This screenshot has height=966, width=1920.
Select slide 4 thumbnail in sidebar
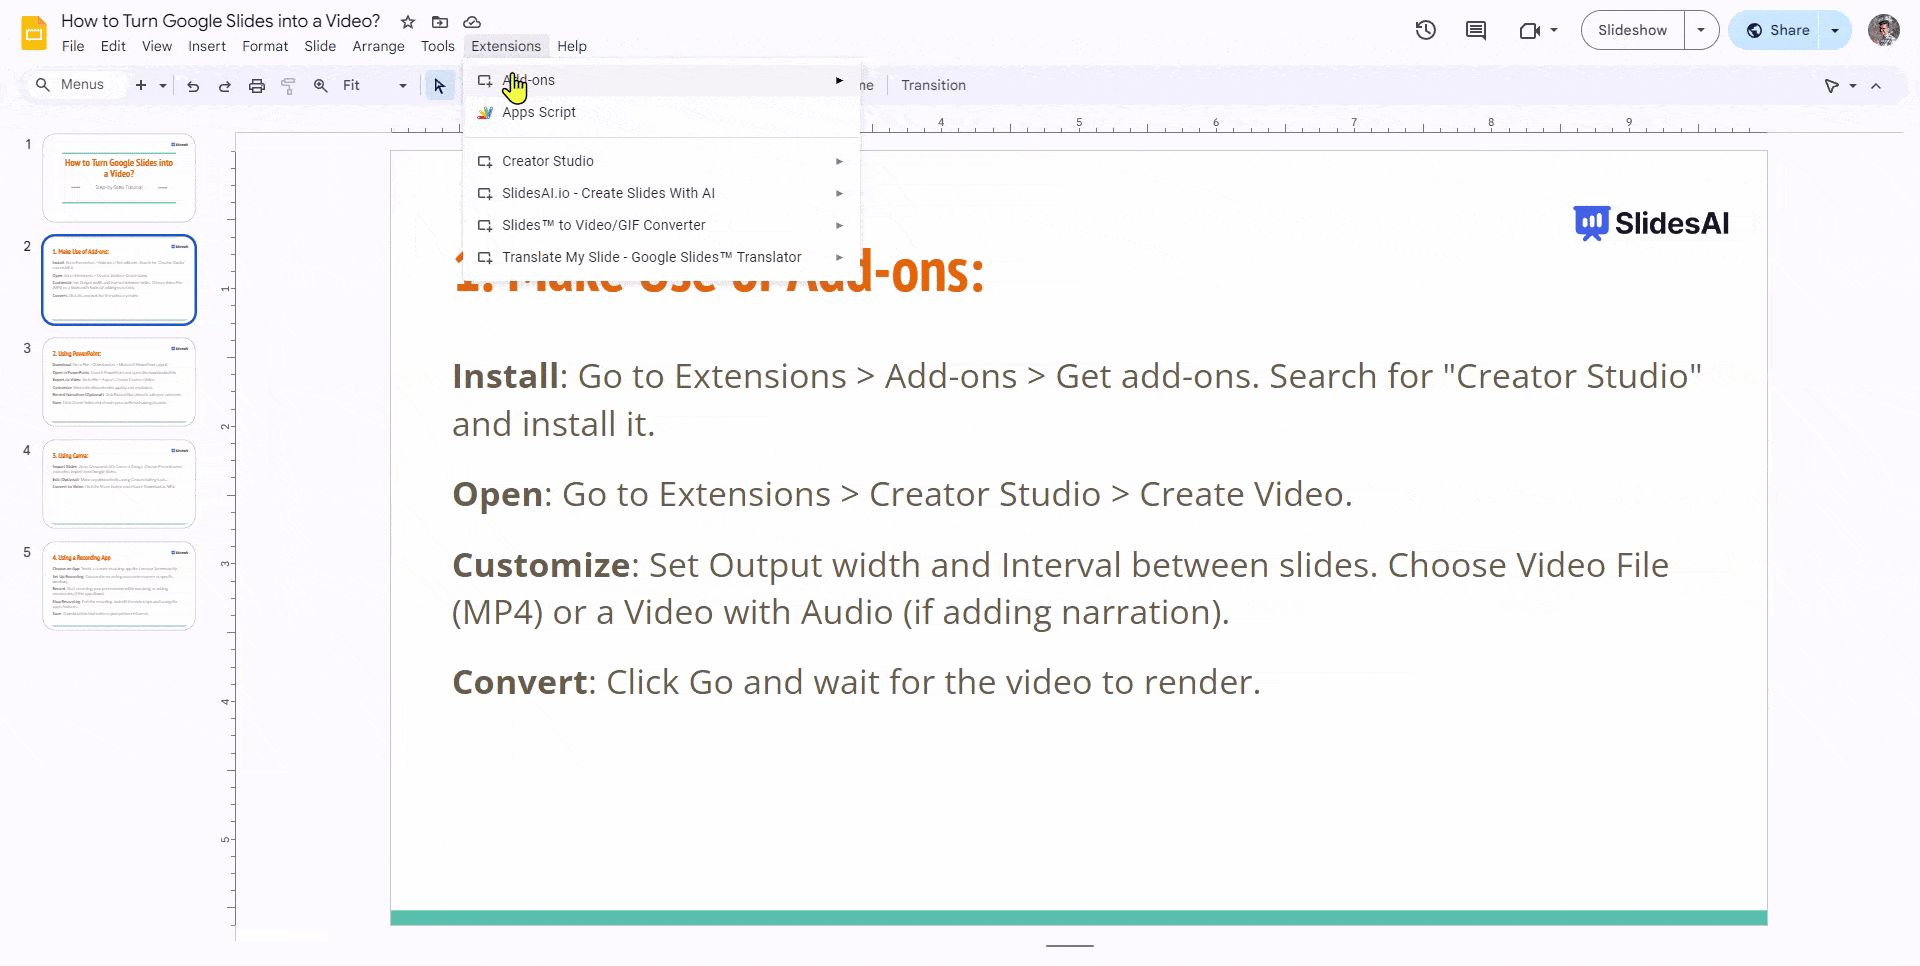[118, 483]
